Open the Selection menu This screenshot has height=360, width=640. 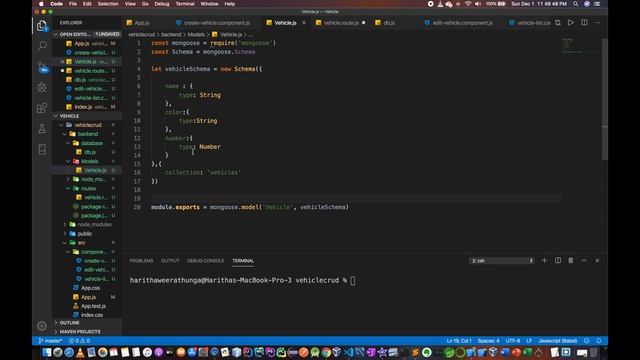pyautogui.click(x=108, y=4)
